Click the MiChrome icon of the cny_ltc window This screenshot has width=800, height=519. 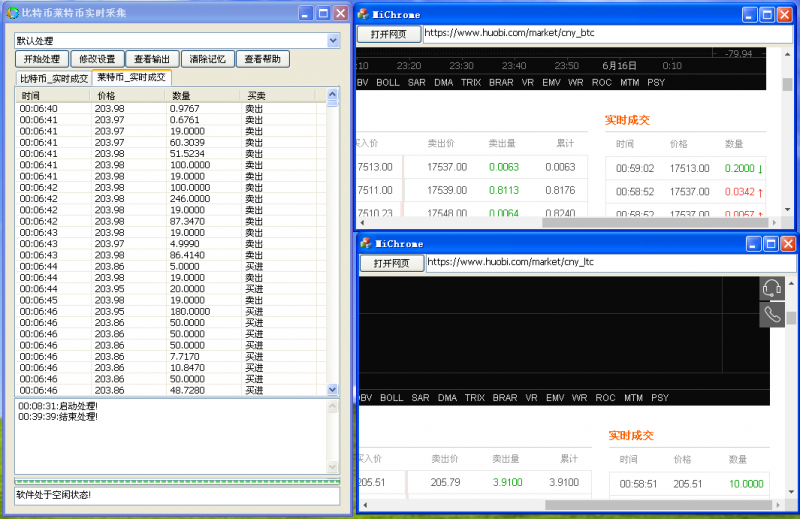(366, 243)
